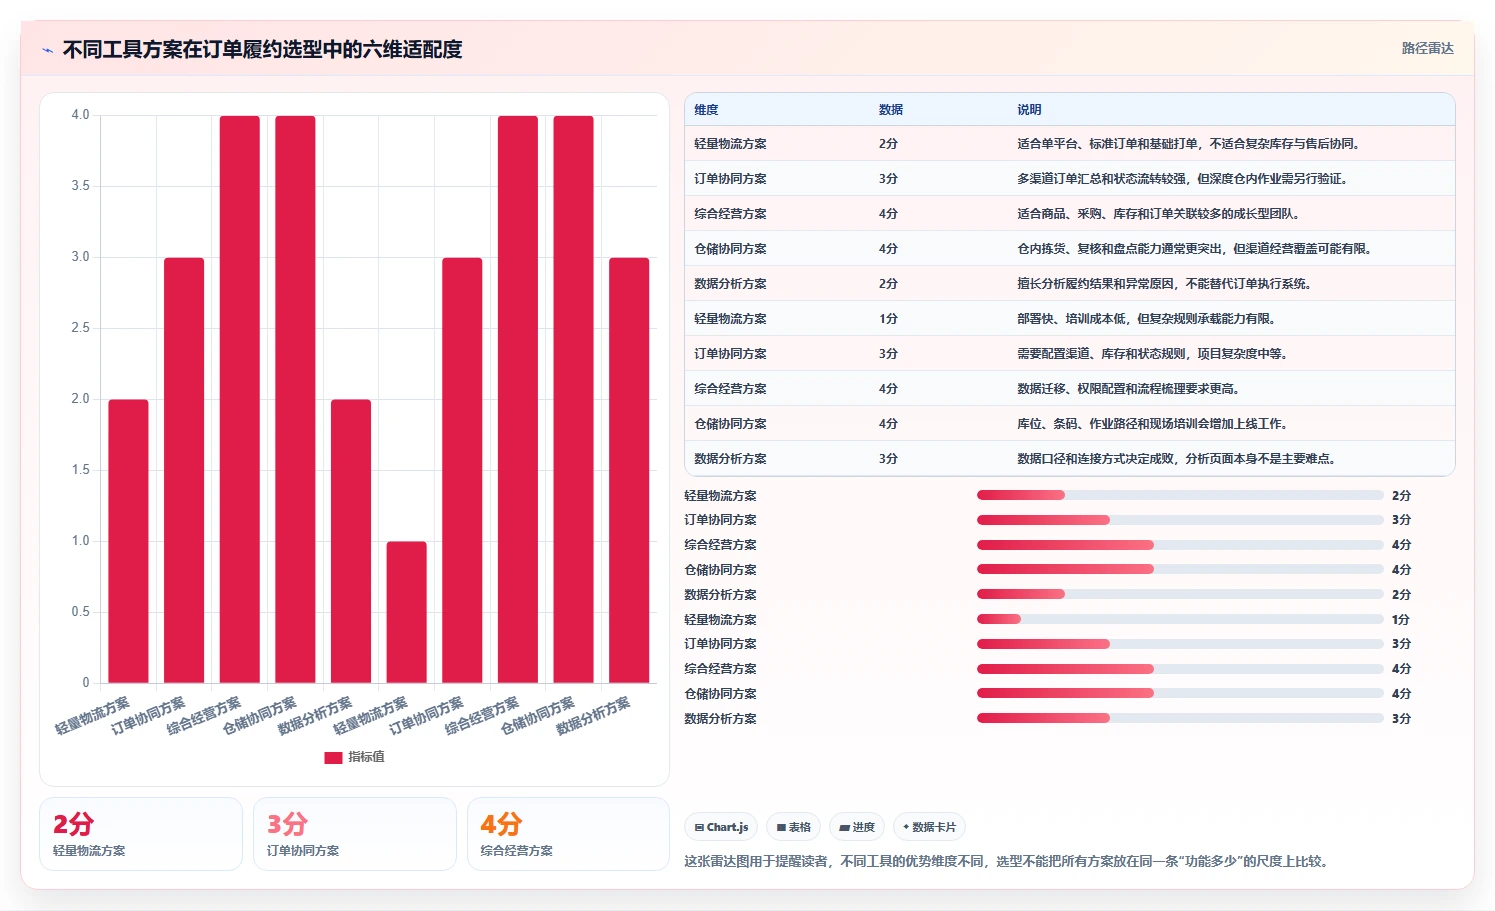
Task: Click the 路径雷达 label in the header
Action: [1427, 48]
